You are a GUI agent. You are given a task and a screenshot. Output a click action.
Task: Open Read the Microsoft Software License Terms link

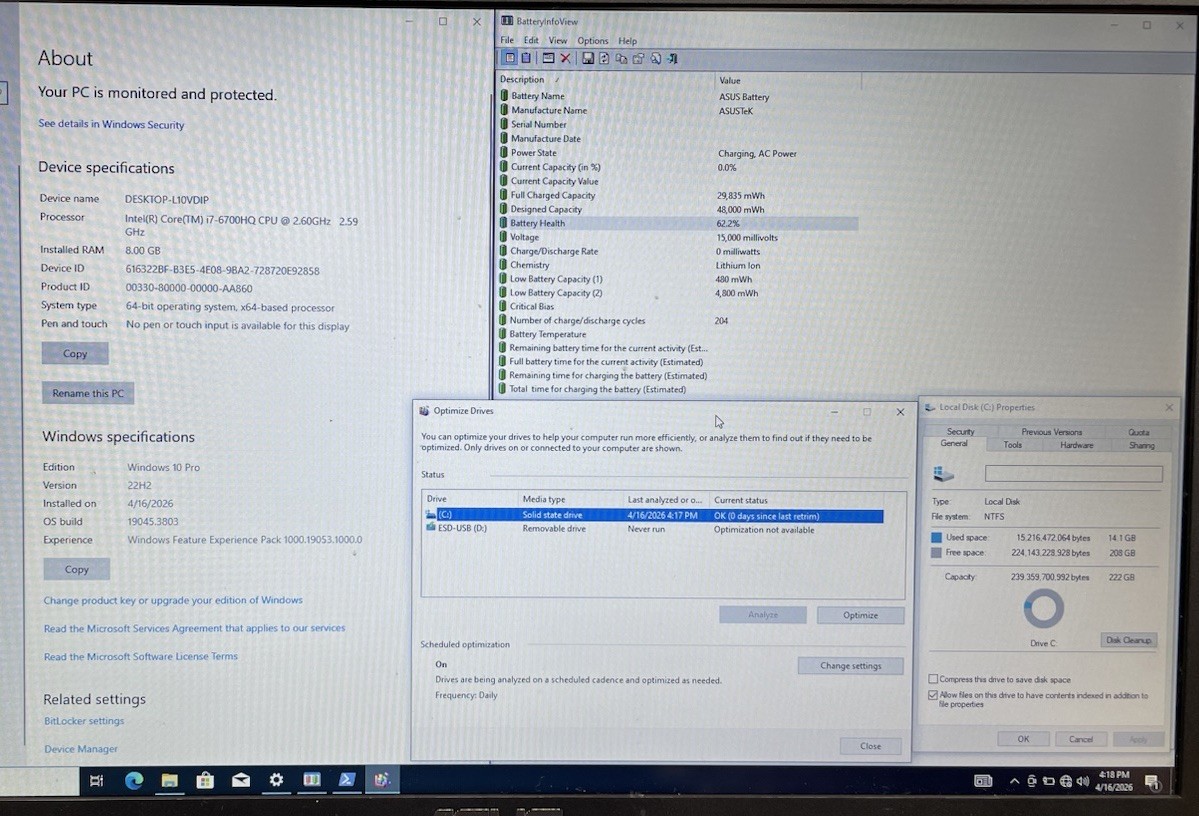click(141, 656)
